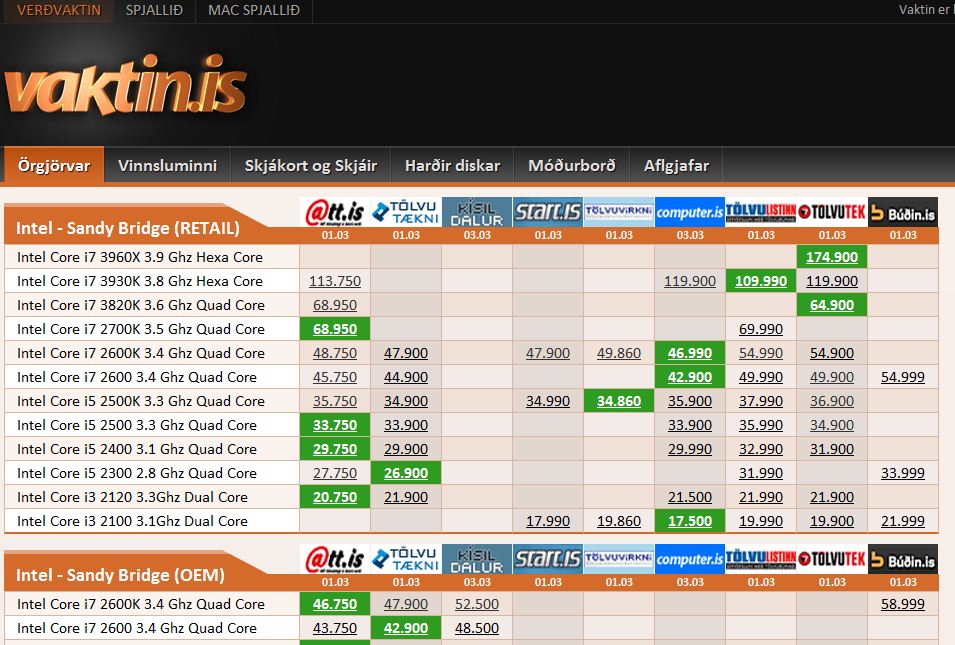Open SPJALLIÐ in the top navigation
This screenshot has height=645, width=955.
(x=154, y=10)
